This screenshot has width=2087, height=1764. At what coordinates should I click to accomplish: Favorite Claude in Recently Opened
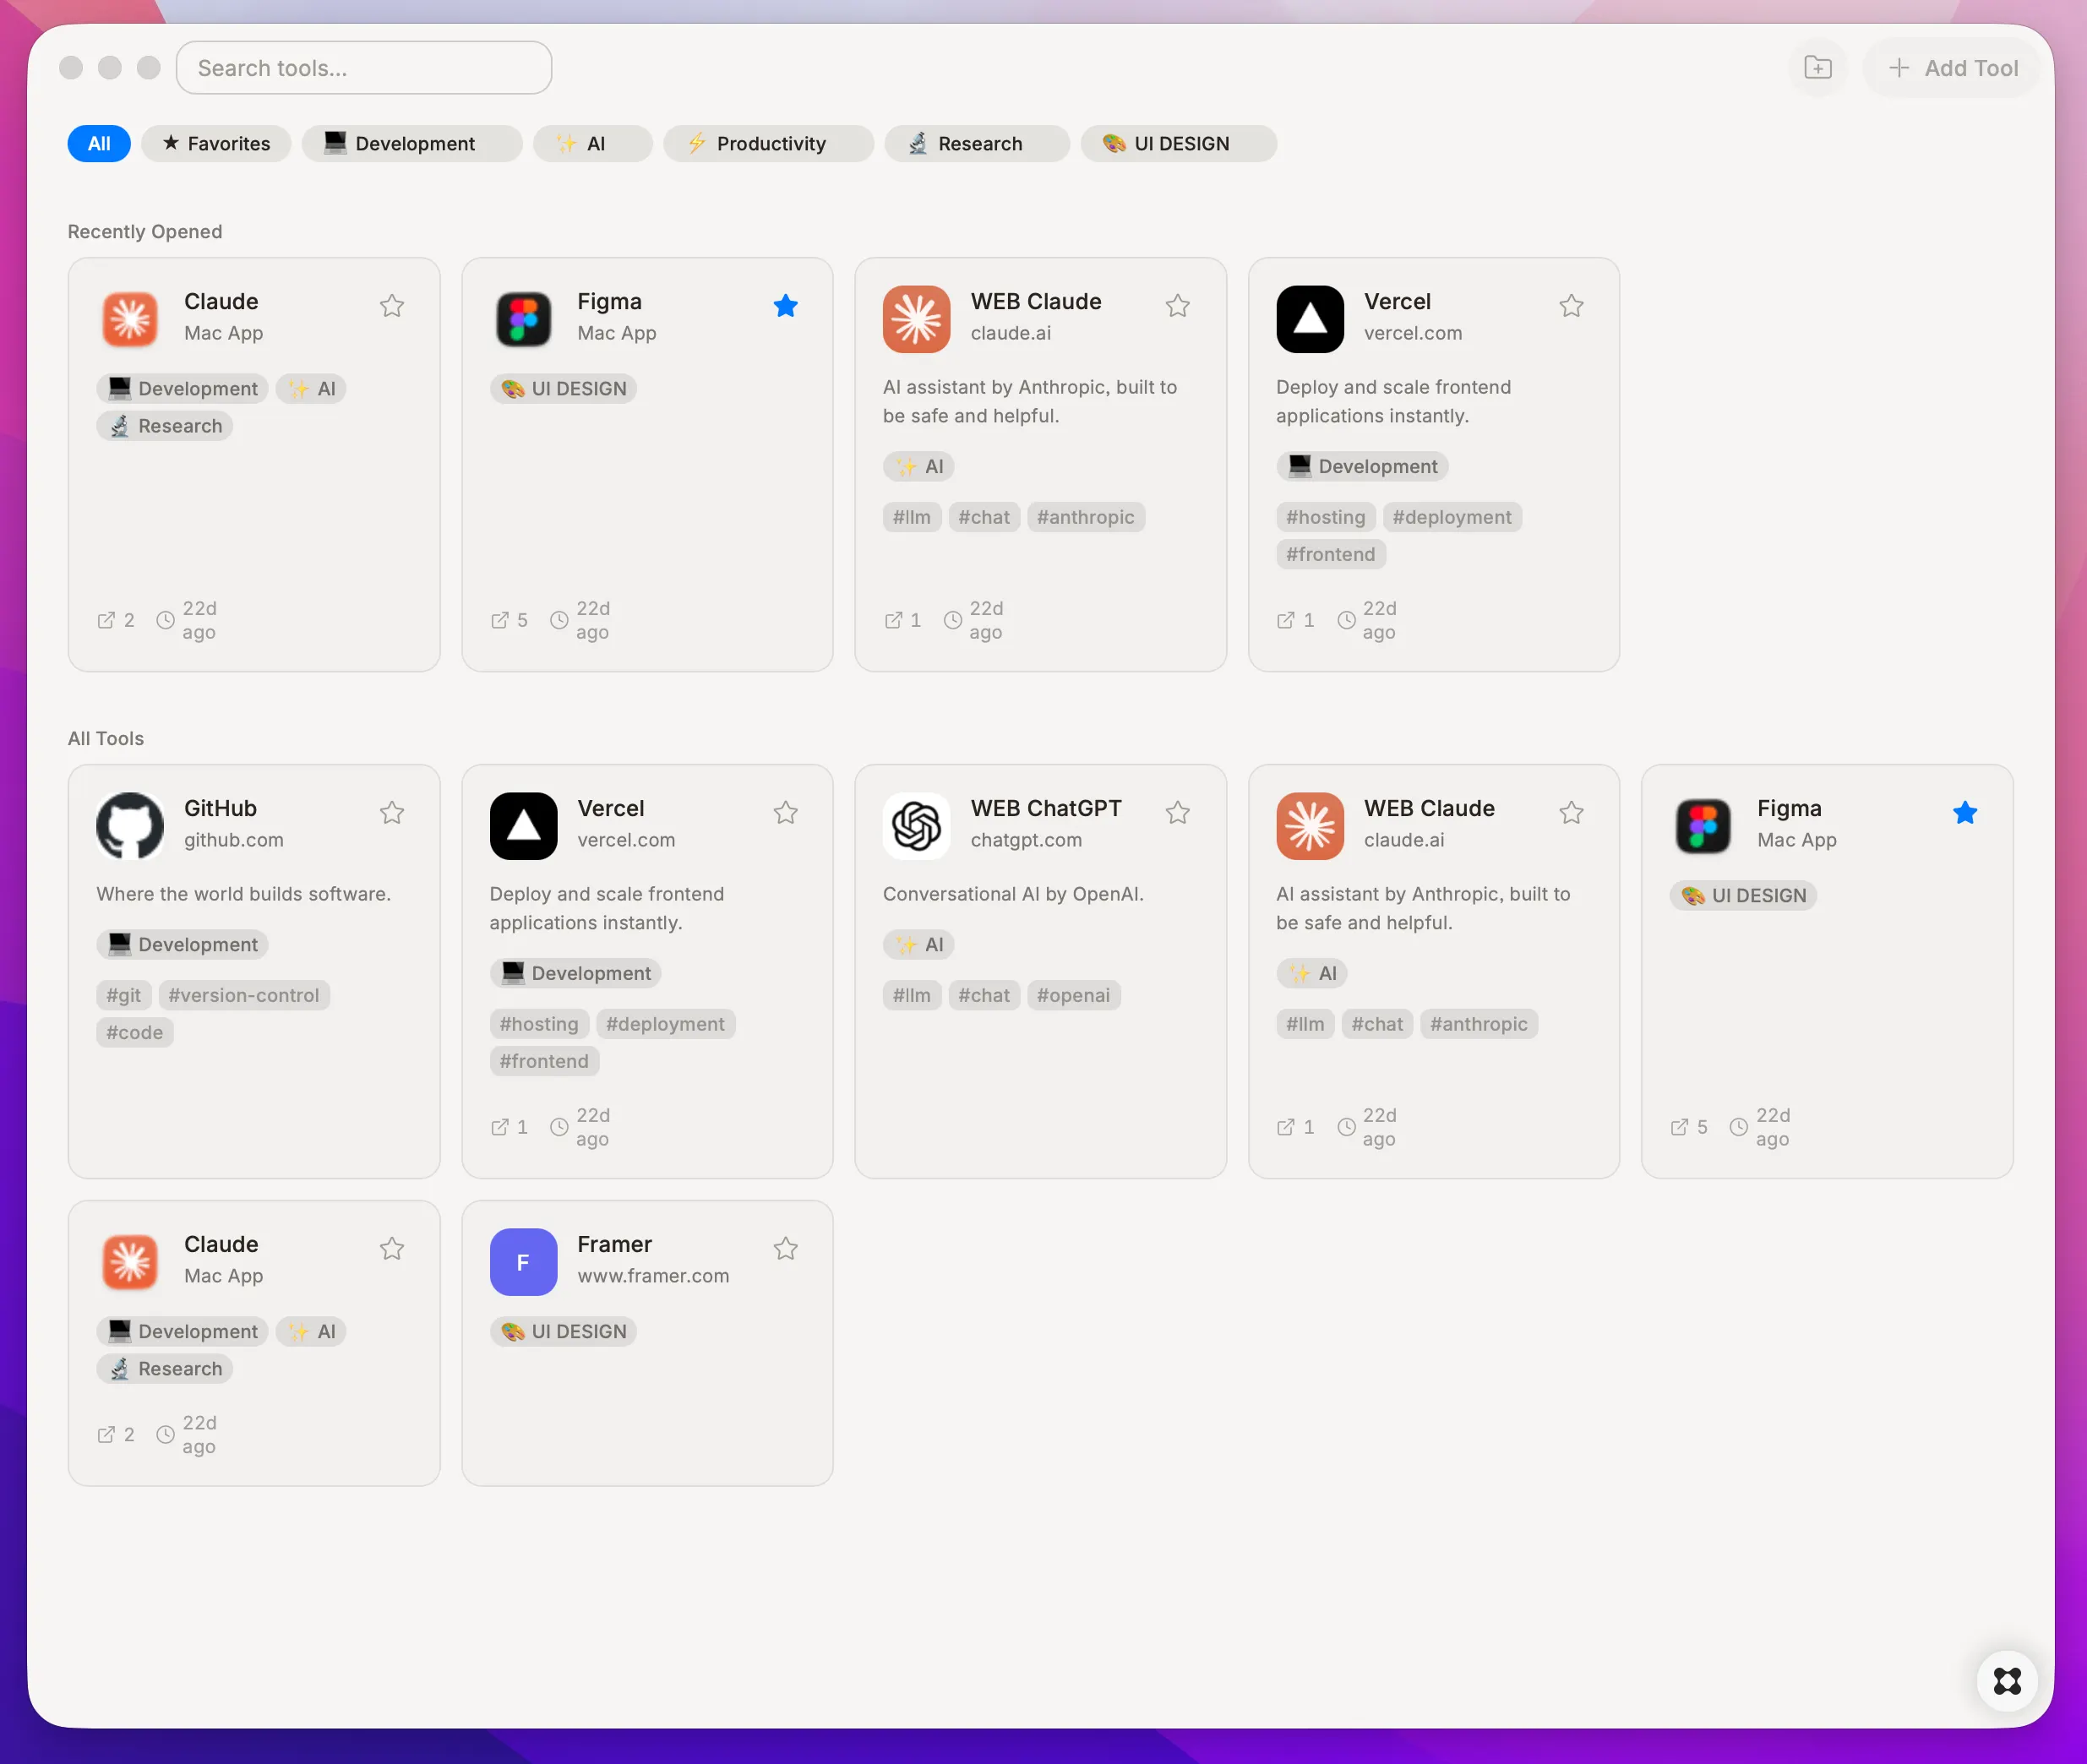point(392,306)
